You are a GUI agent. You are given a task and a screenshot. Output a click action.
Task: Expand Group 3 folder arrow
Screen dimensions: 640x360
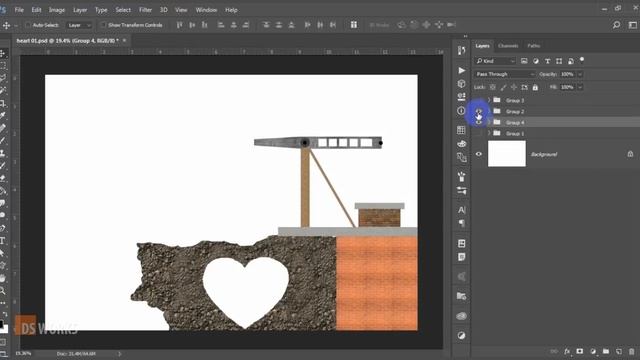[489, 100]
